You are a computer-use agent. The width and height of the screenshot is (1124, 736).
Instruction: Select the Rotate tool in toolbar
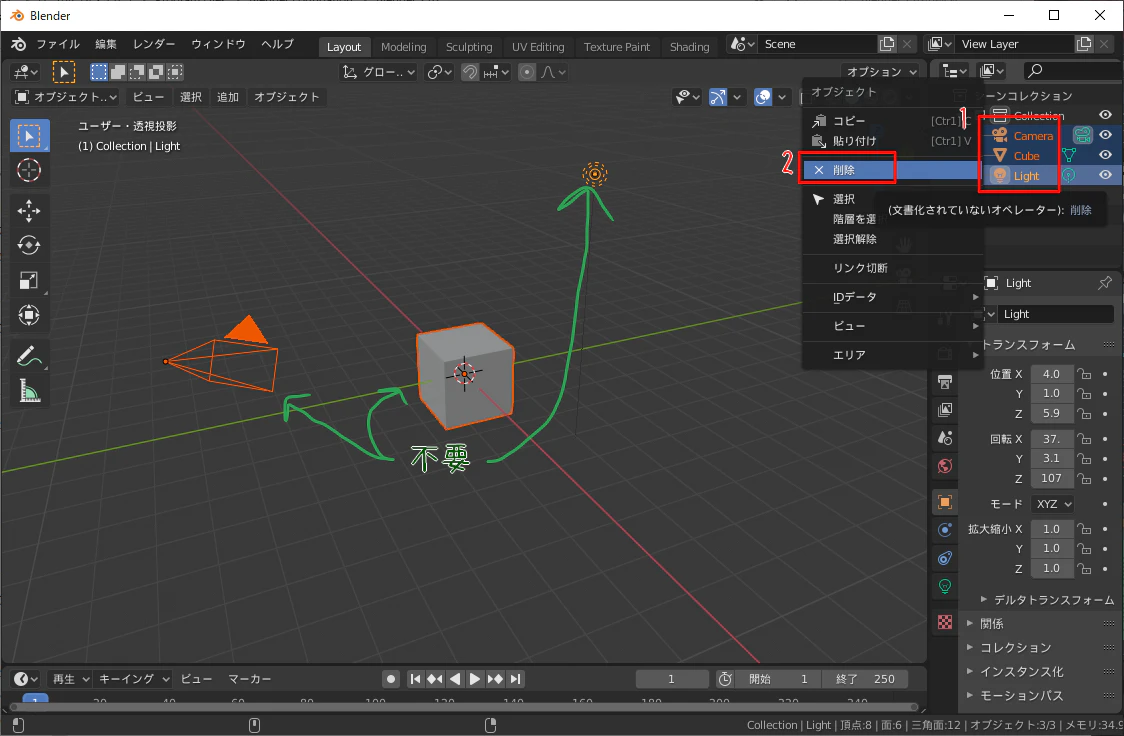point(29,245)
